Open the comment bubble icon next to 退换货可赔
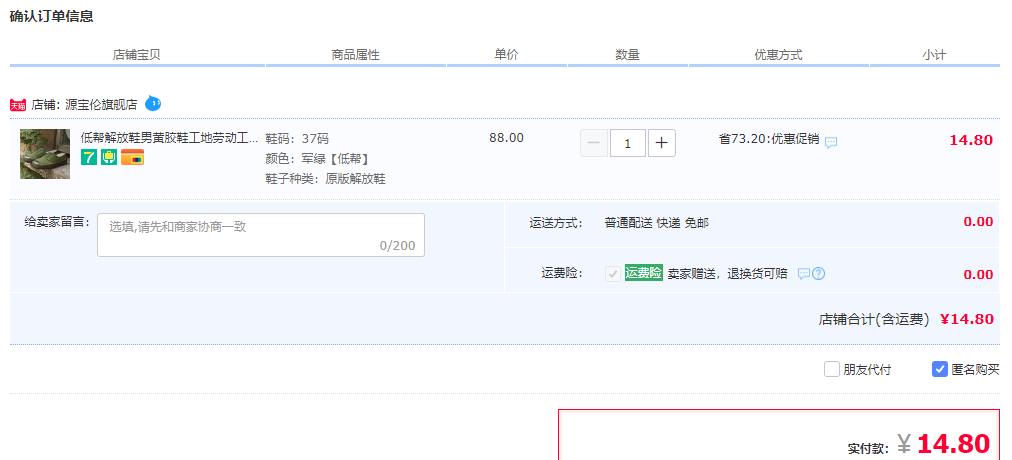Viewport: 1012px width, 460px height. coord(804,274)
